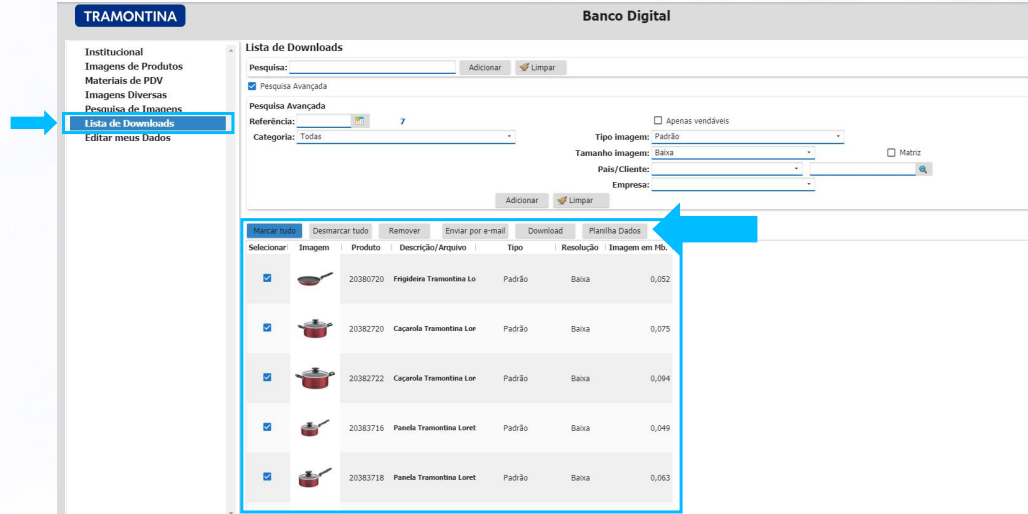Click the casserole thumbnail for 20382720
1028x514 pixels.
click(x=315, y=328)
